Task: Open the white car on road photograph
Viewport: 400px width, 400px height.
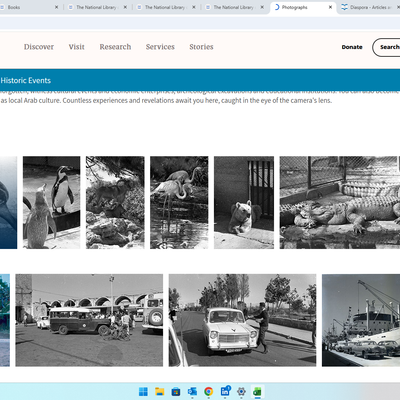Action: (x=242, y=320)
